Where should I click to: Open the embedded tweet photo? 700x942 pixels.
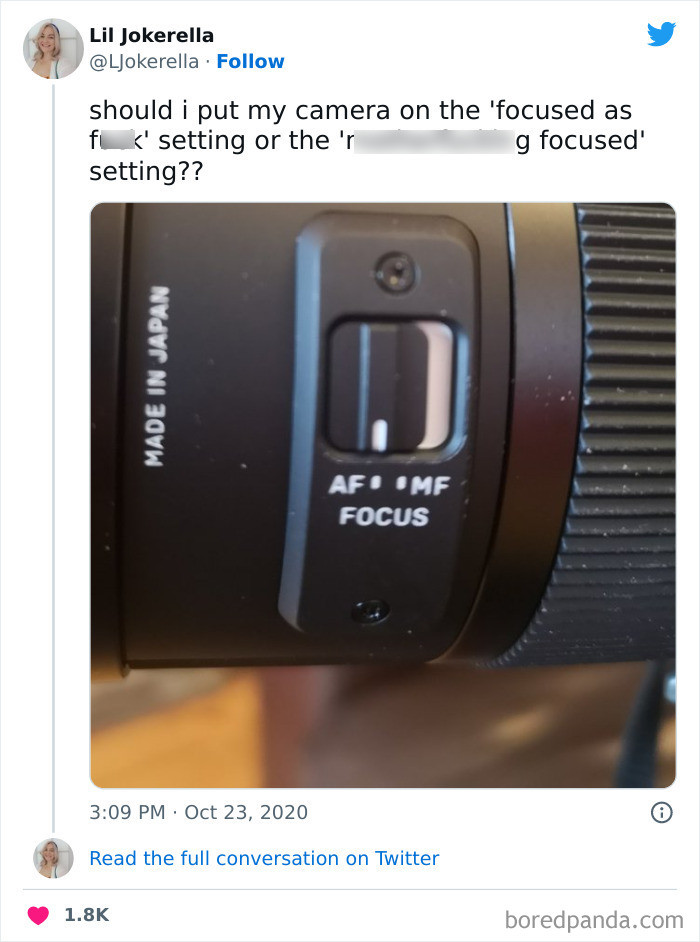tap(383, 495)
